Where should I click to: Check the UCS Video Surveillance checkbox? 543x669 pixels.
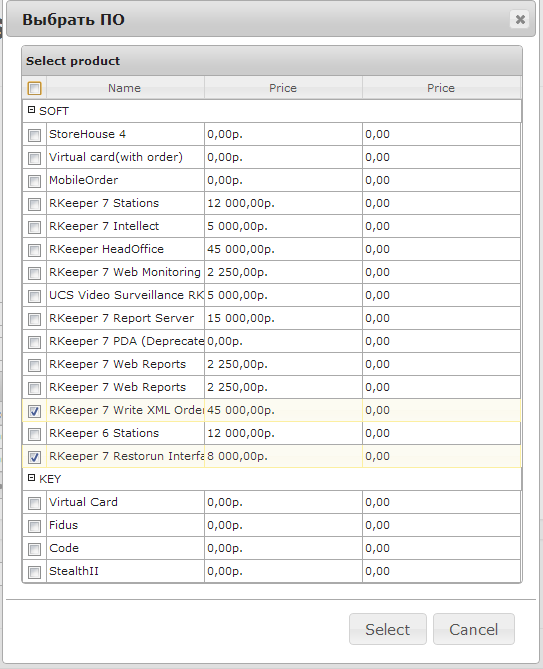(35, 297)
